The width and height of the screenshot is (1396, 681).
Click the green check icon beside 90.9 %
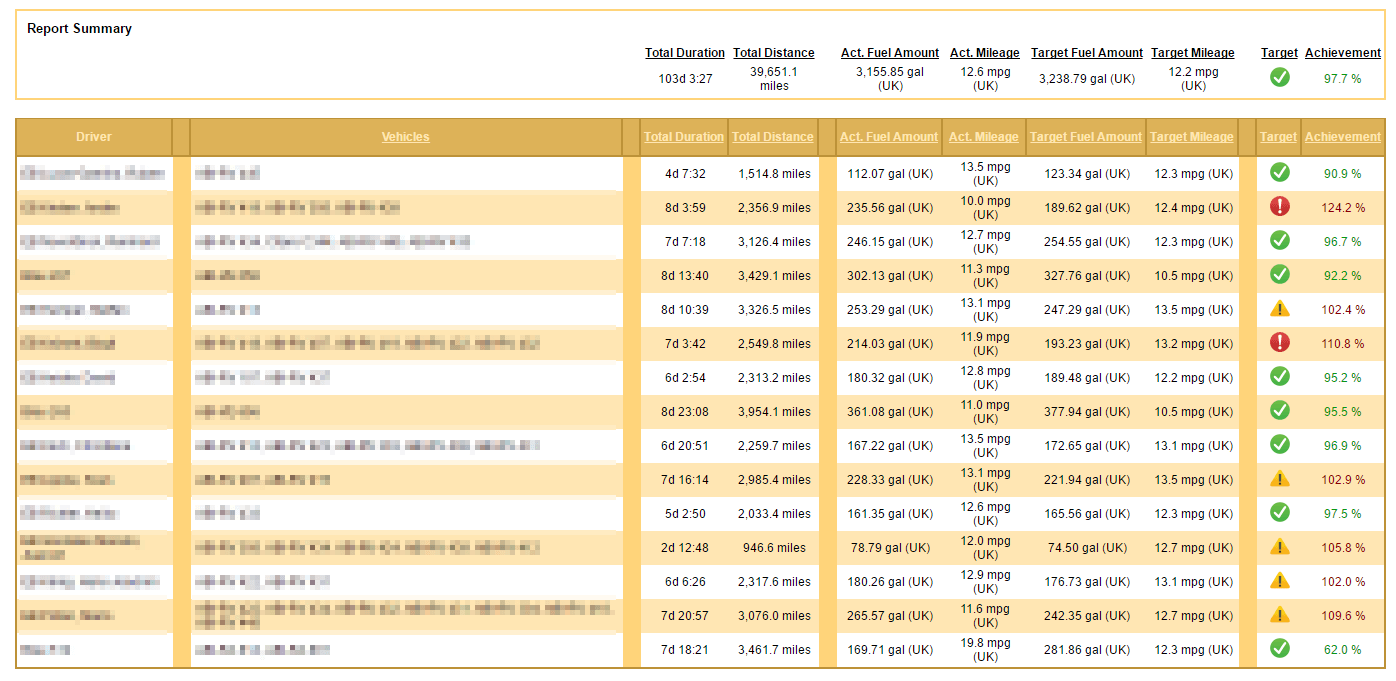pyautogui.click(x=1279, y=172)
